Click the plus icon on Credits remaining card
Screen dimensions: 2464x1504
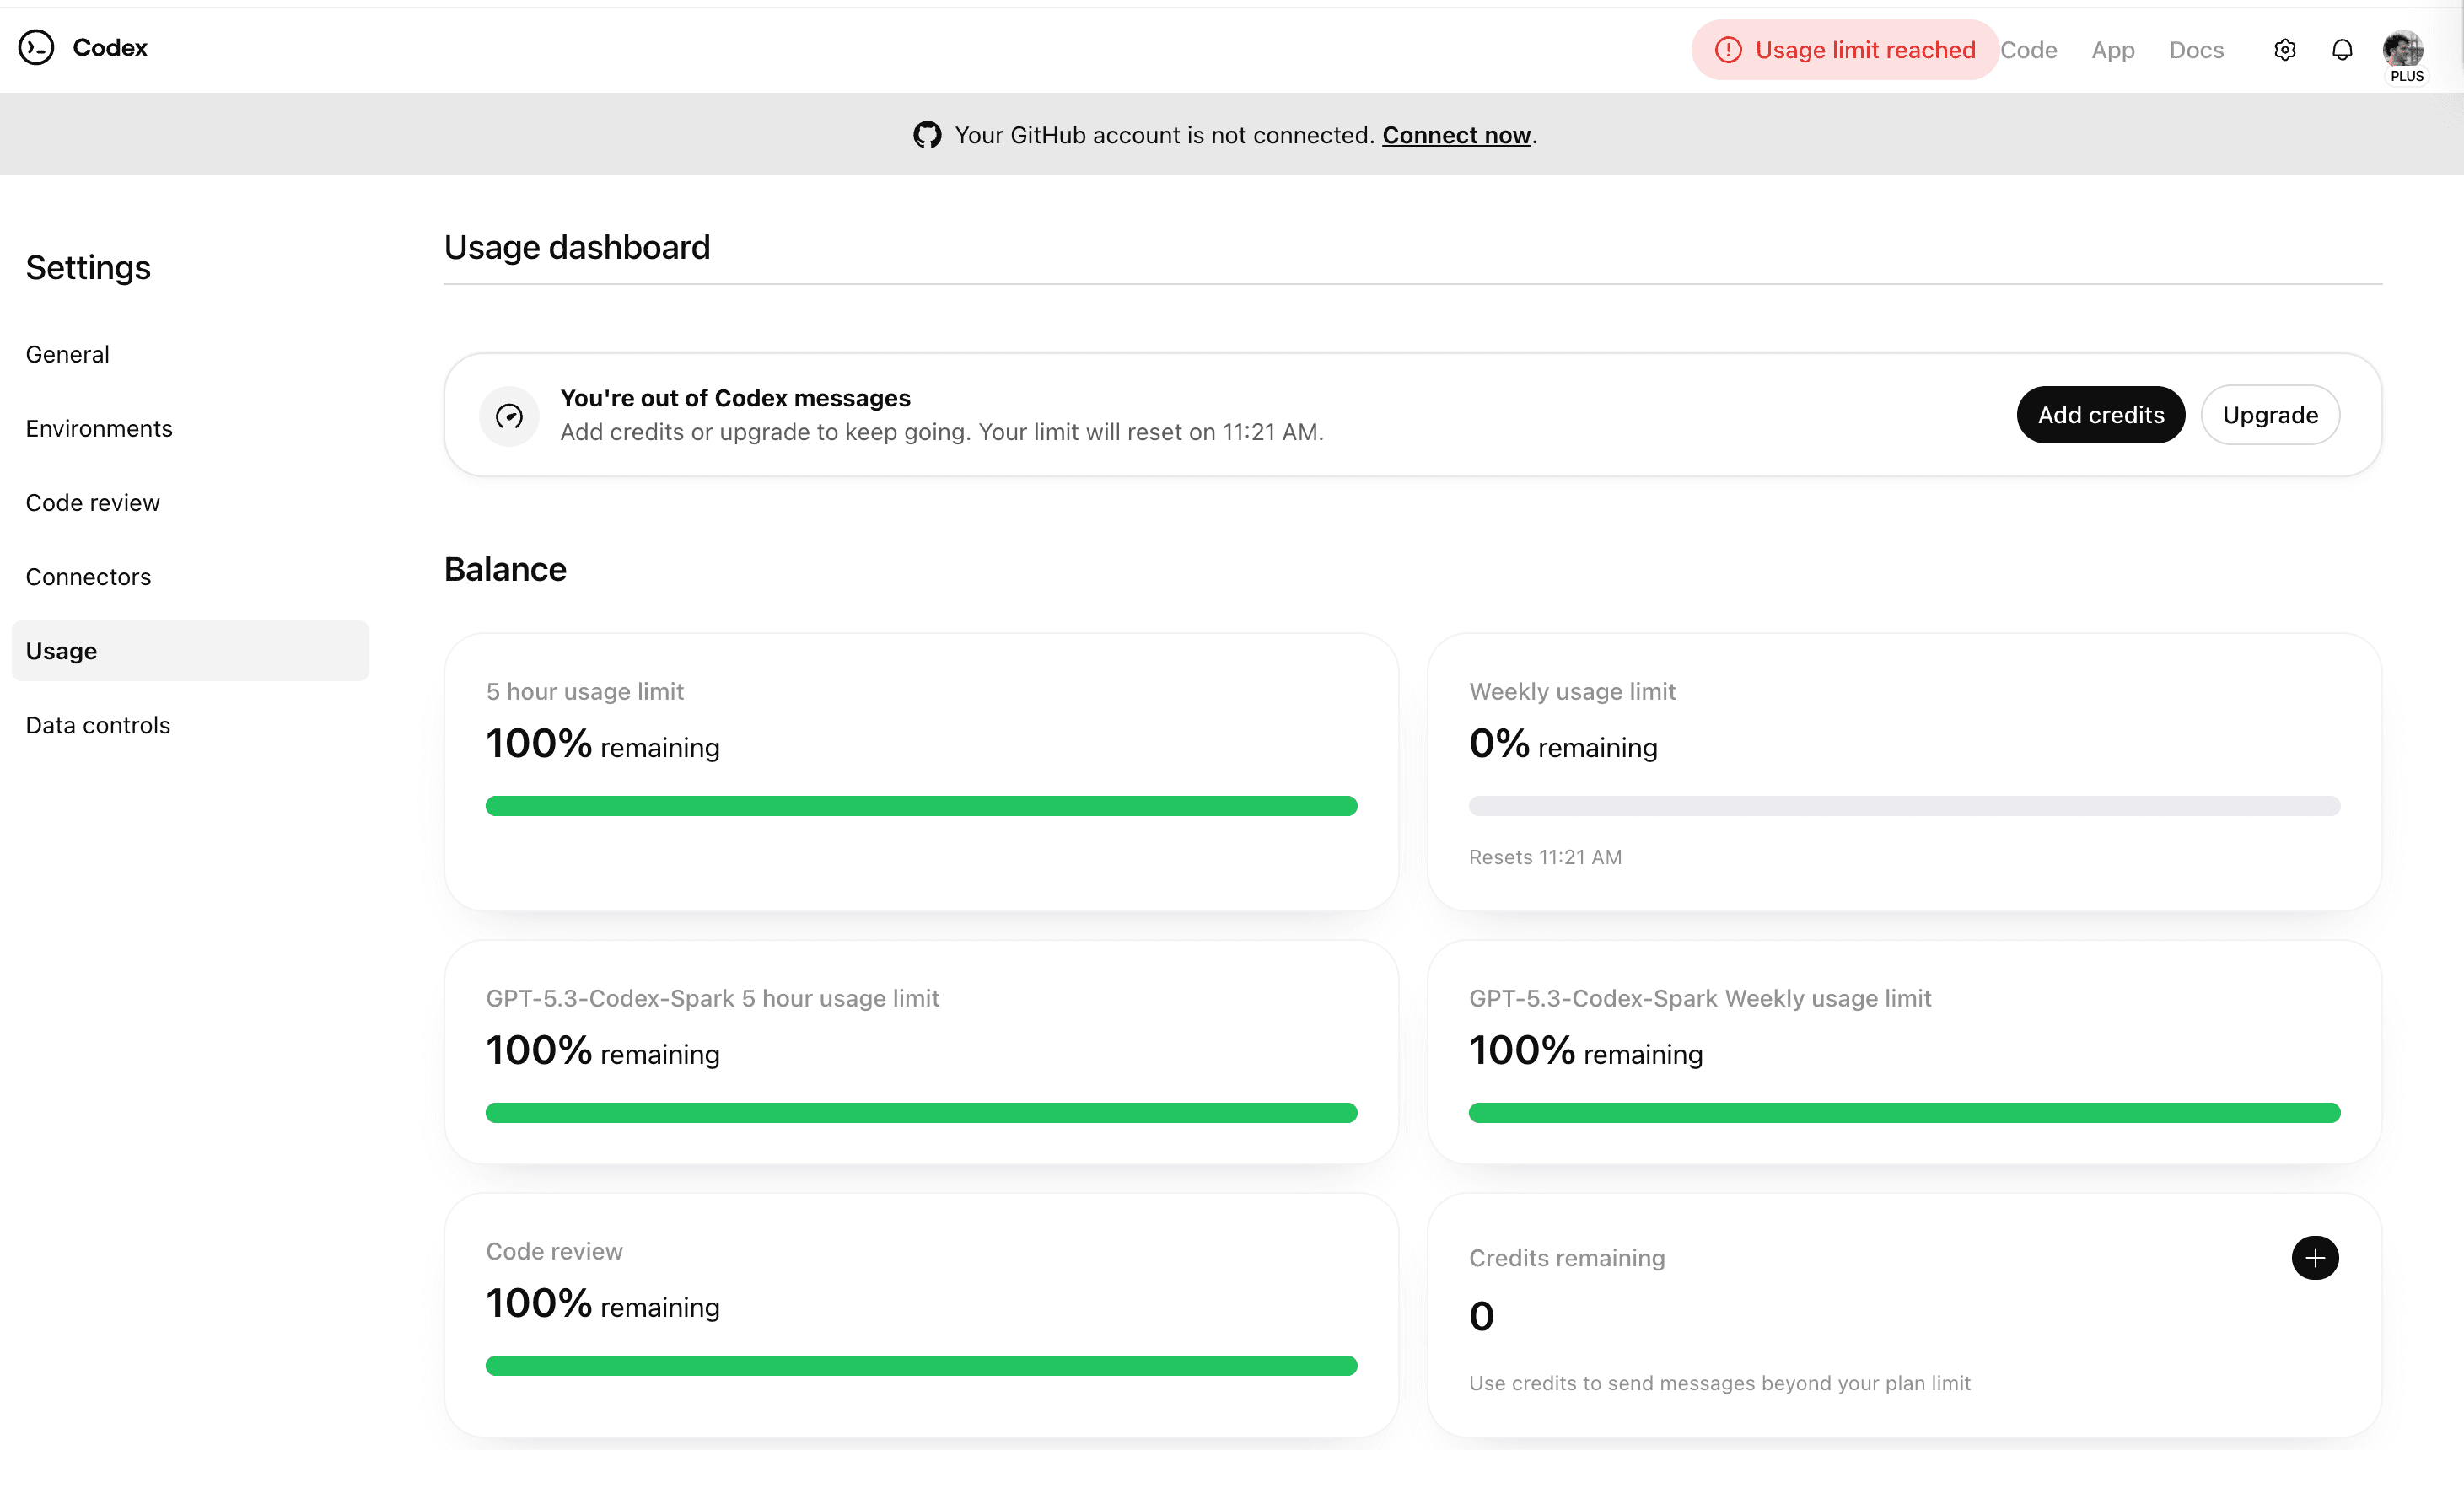click(x=2317, y=1258)
